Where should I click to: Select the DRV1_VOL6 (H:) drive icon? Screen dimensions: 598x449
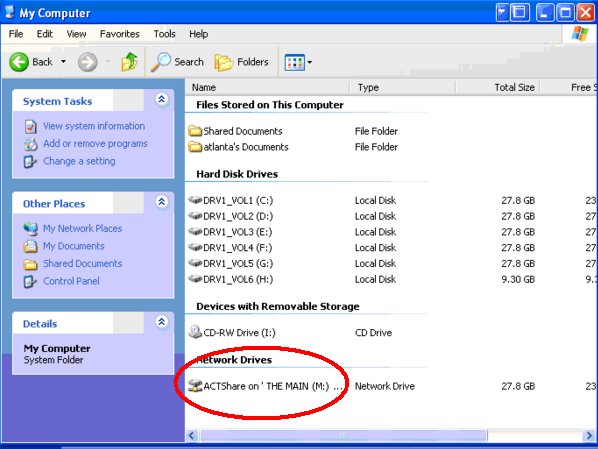coord(195,279)
